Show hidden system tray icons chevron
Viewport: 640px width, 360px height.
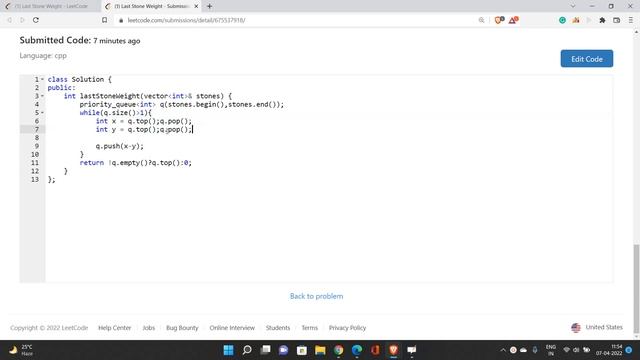(503, 350)
